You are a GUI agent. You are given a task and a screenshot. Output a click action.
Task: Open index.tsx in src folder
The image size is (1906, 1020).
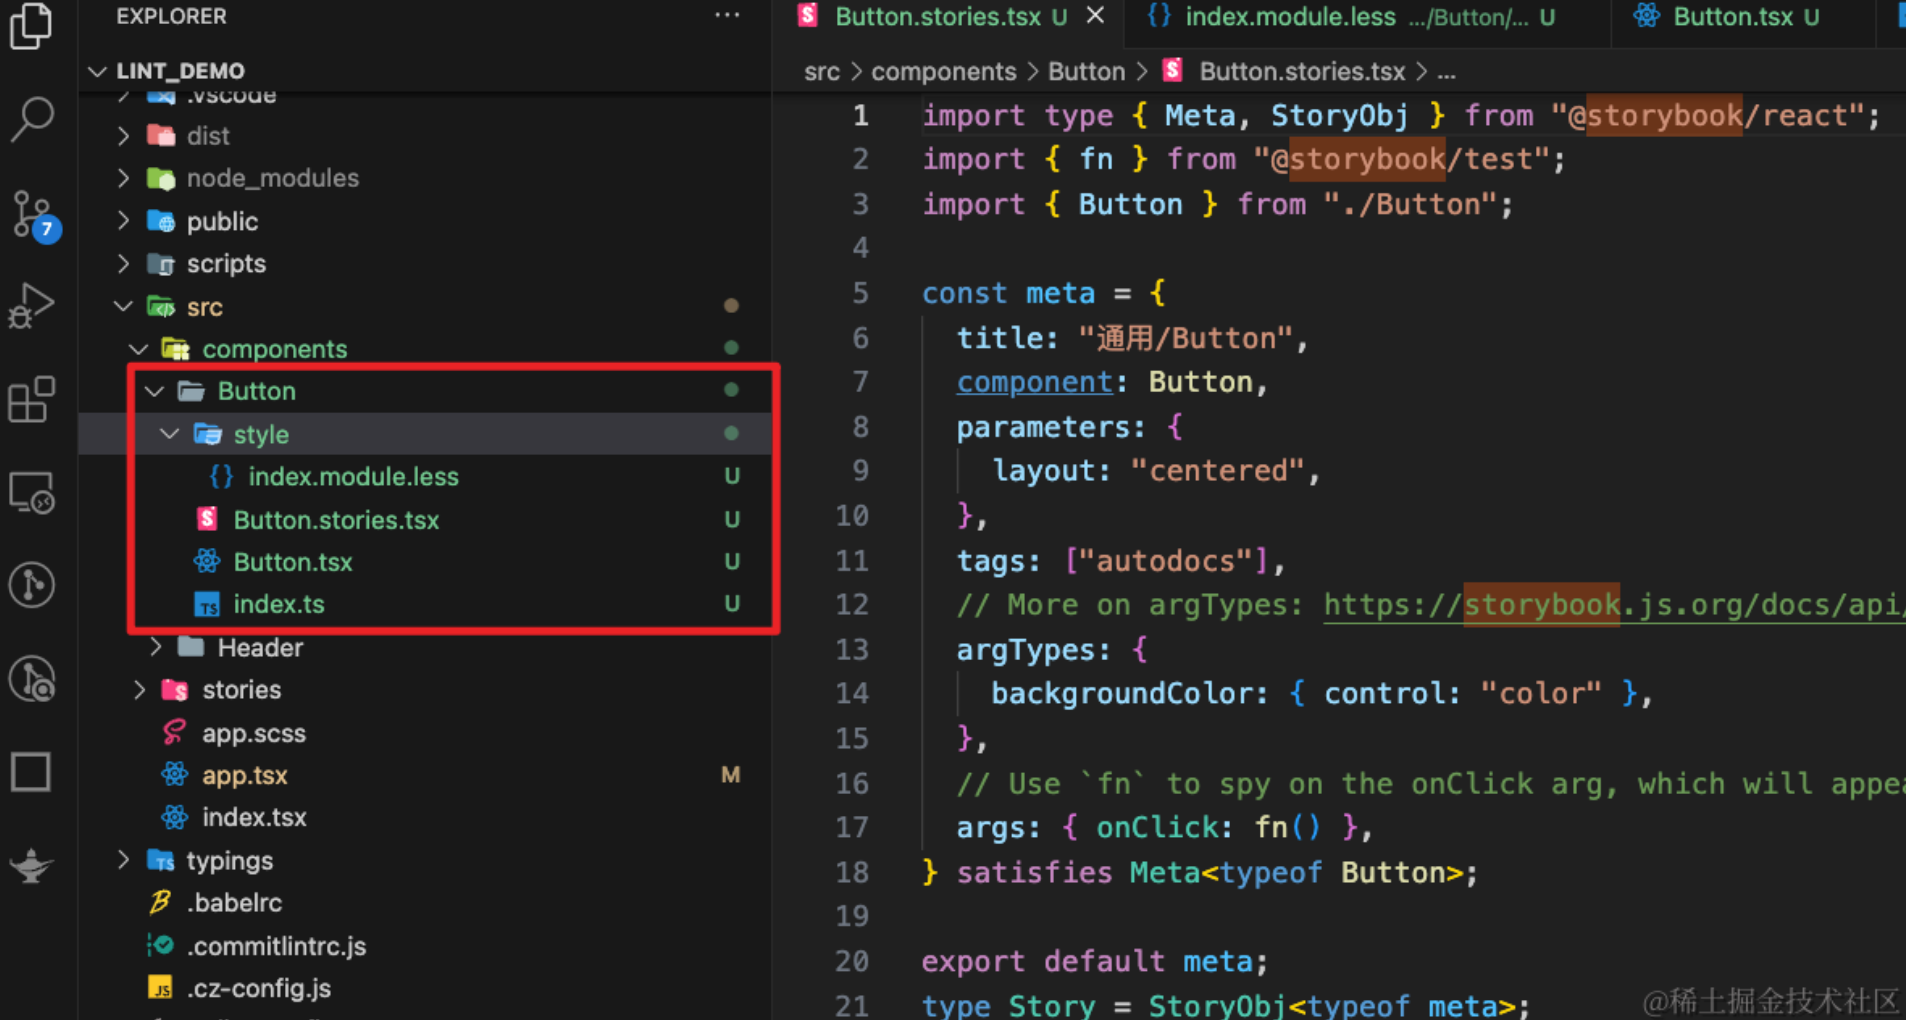[254, 817]
